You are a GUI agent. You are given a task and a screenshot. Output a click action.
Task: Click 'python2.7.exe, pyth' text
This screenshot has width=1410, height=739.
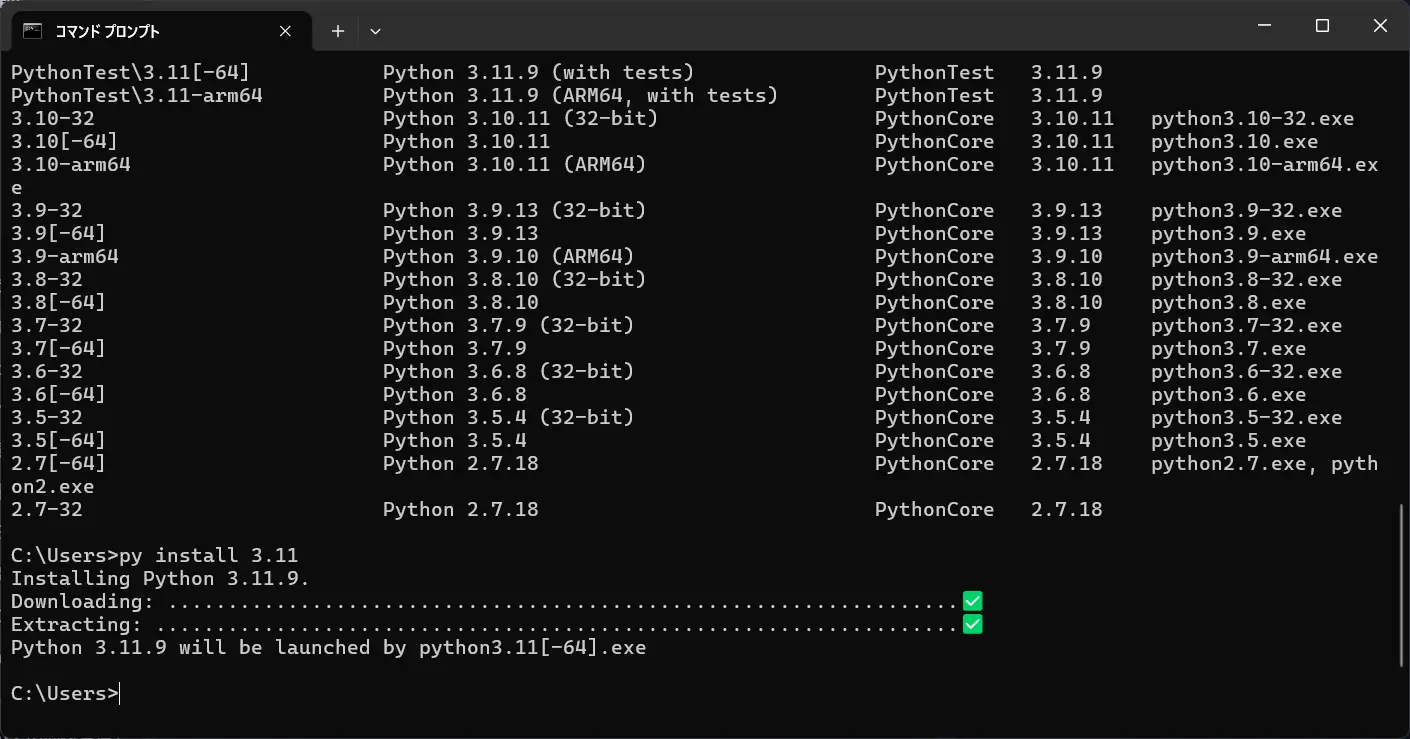coord(1264,463)
